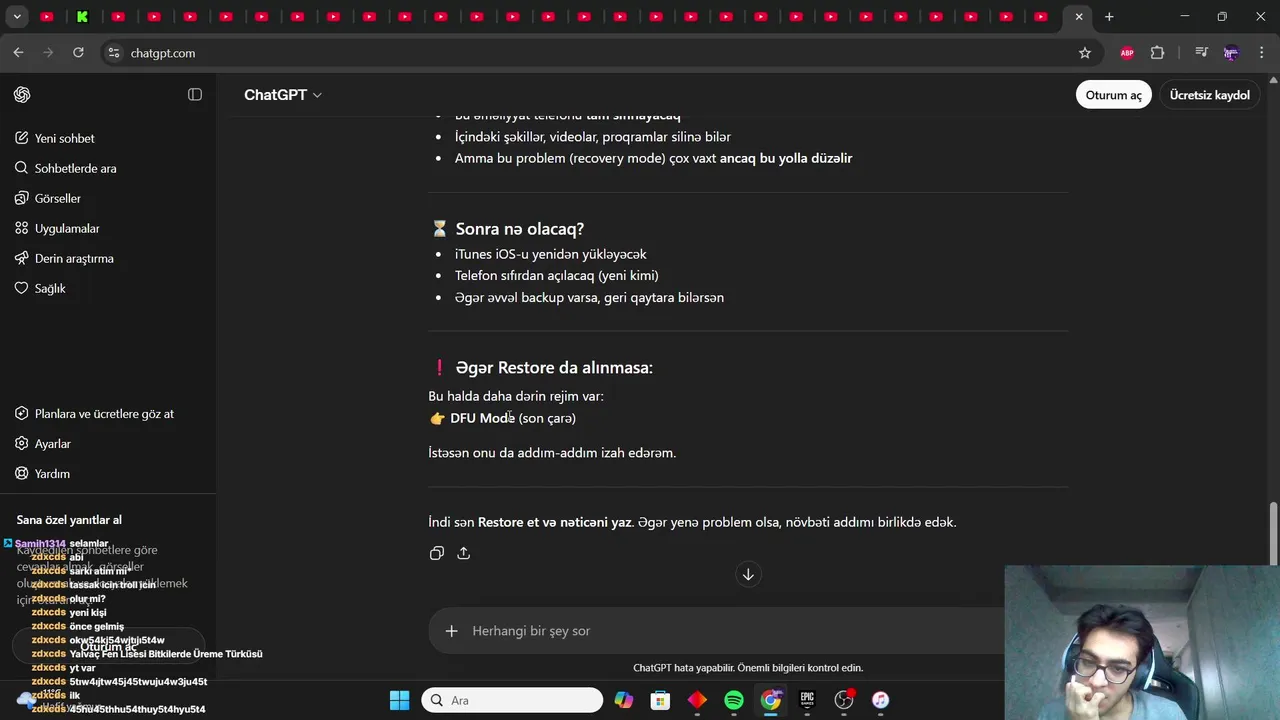This screenshot has height=720, width=1280.
Task: Click the Sohbetlerde ara magnifier icon
Action: (22, 168)
